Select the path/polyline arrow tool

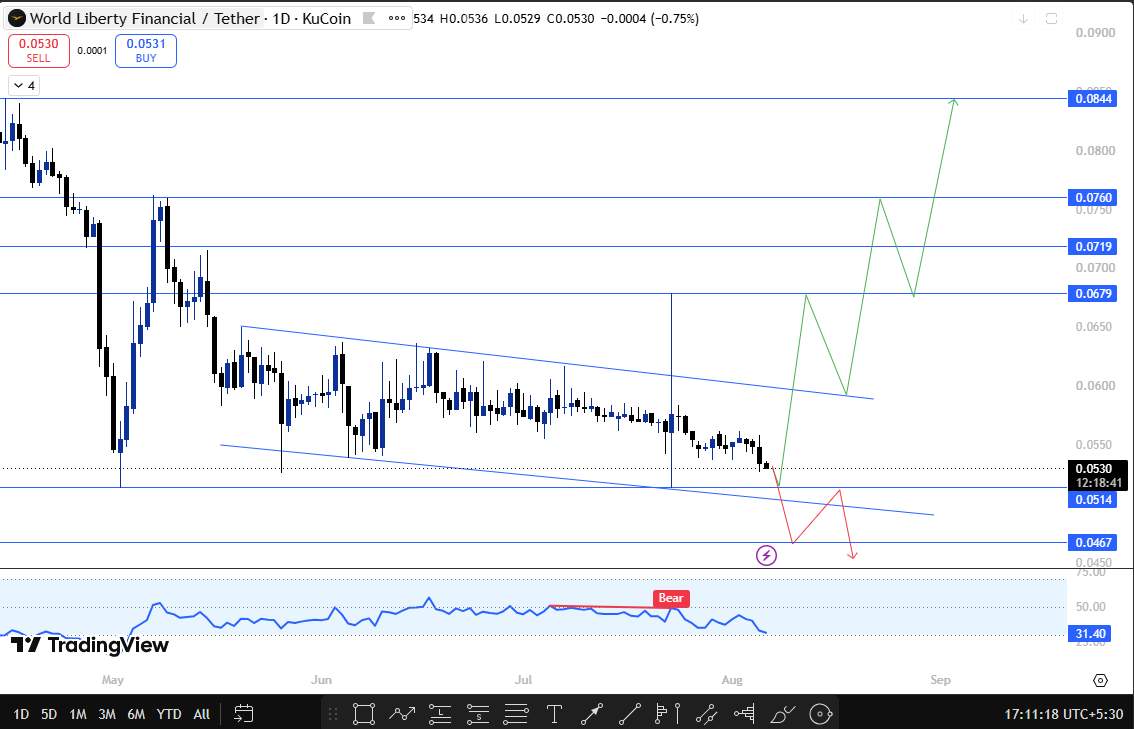coord(401,714)
